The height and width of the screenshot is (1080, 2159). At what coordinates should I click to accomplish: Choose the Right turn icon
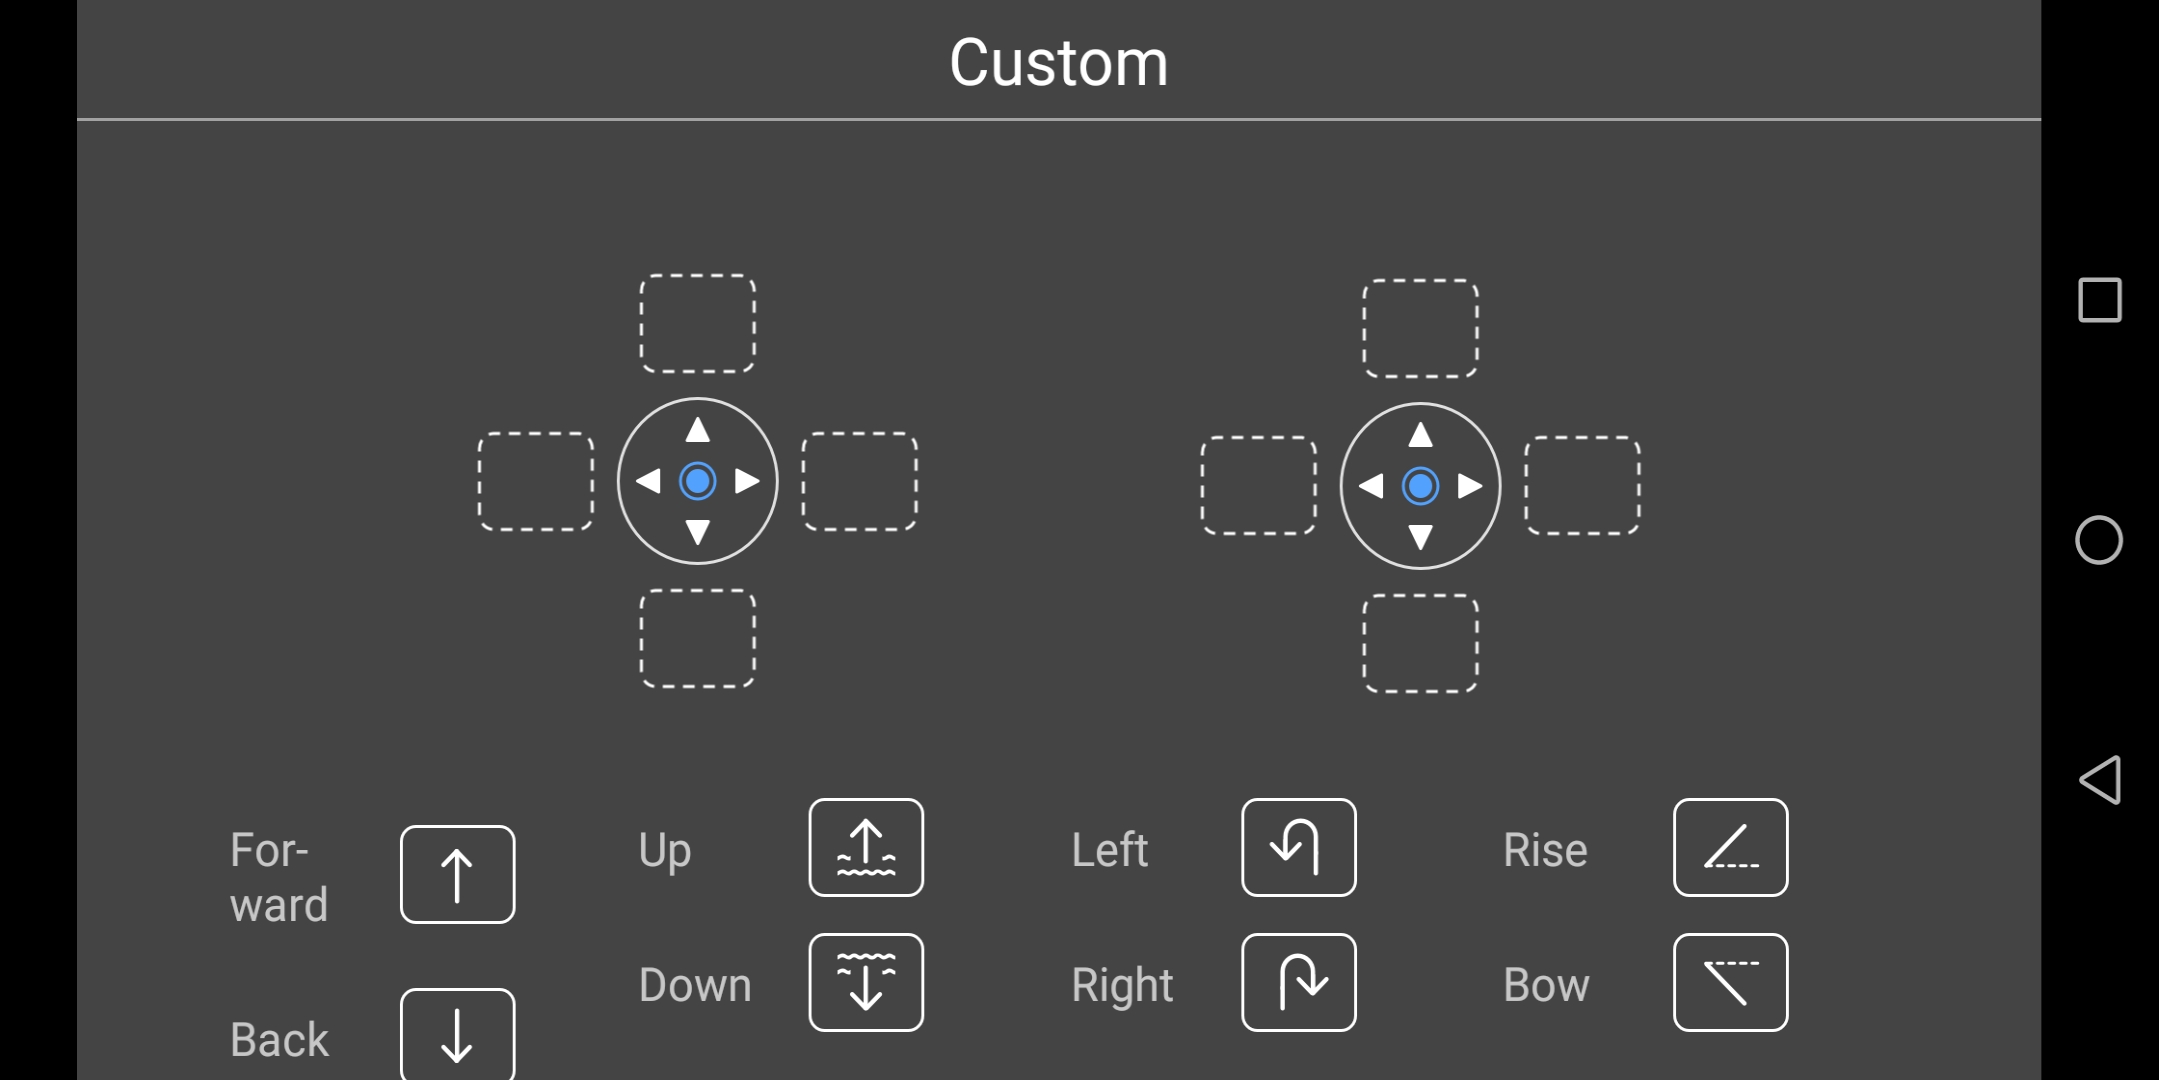point(1299,982)
